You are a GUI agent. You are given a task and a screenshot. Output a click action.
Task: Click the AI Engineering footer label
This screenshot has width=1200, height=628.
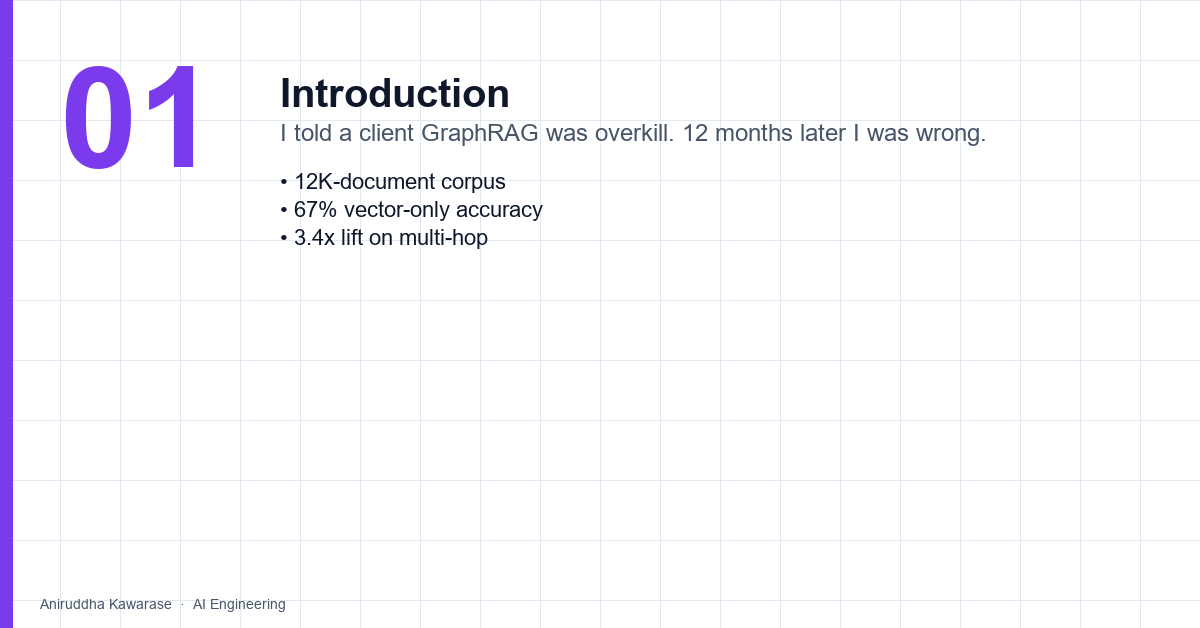239,604
